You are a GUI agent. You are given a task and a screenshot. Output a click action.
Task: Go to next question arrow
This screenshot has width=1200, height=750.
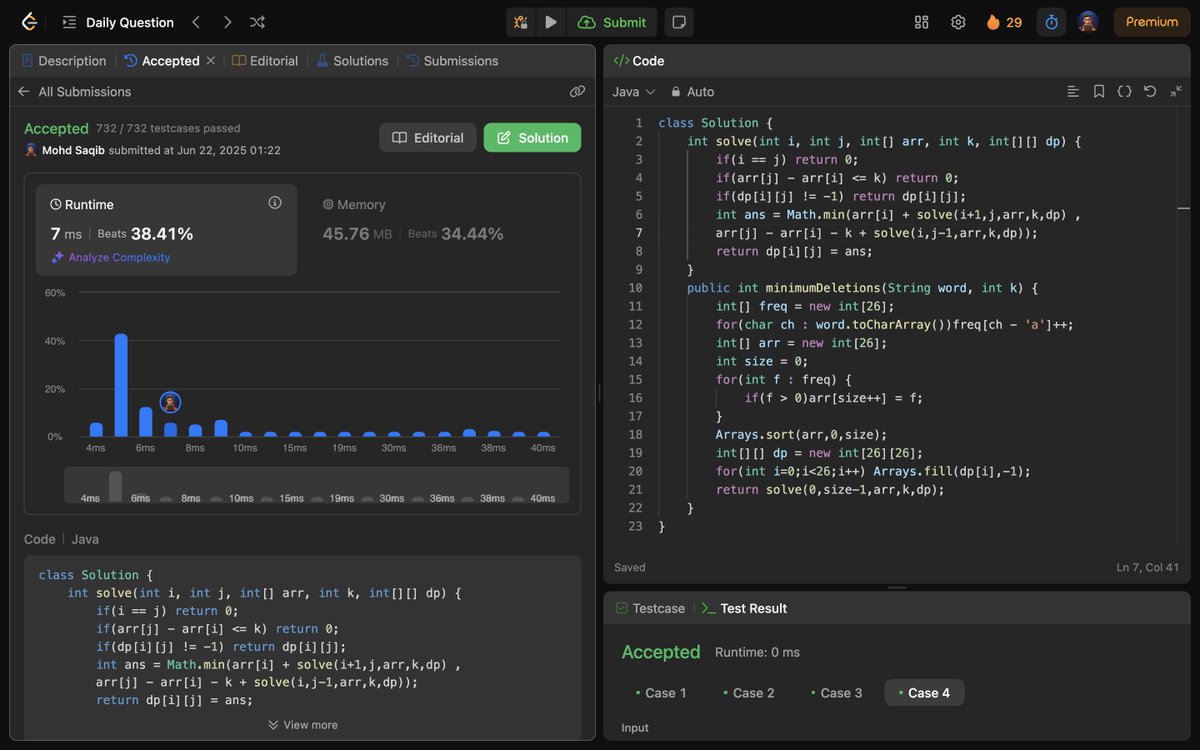pos(227,22)
